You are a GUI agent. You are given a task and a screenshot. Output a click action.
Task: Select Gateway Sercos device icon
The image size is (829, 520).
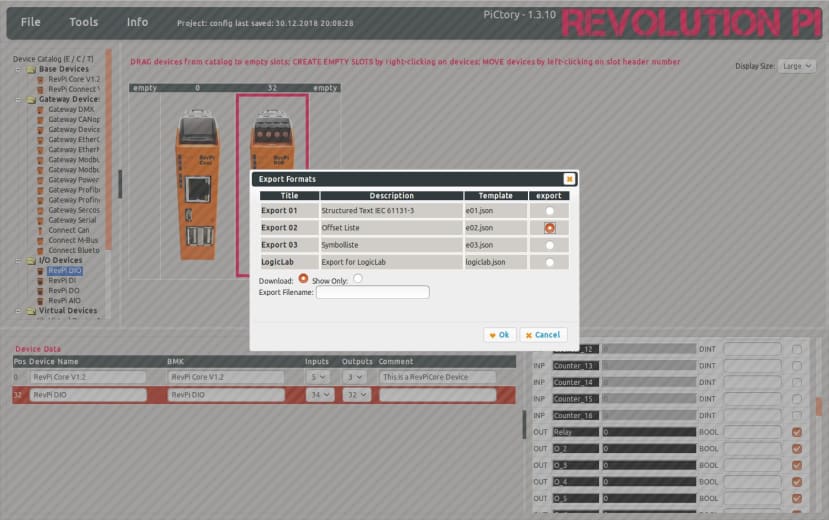click(x=40, y=210)
